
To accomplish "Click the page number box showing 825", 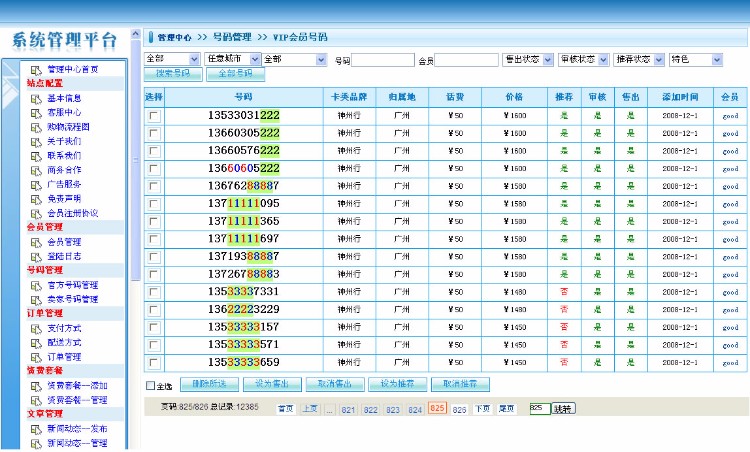I will 540,408.
